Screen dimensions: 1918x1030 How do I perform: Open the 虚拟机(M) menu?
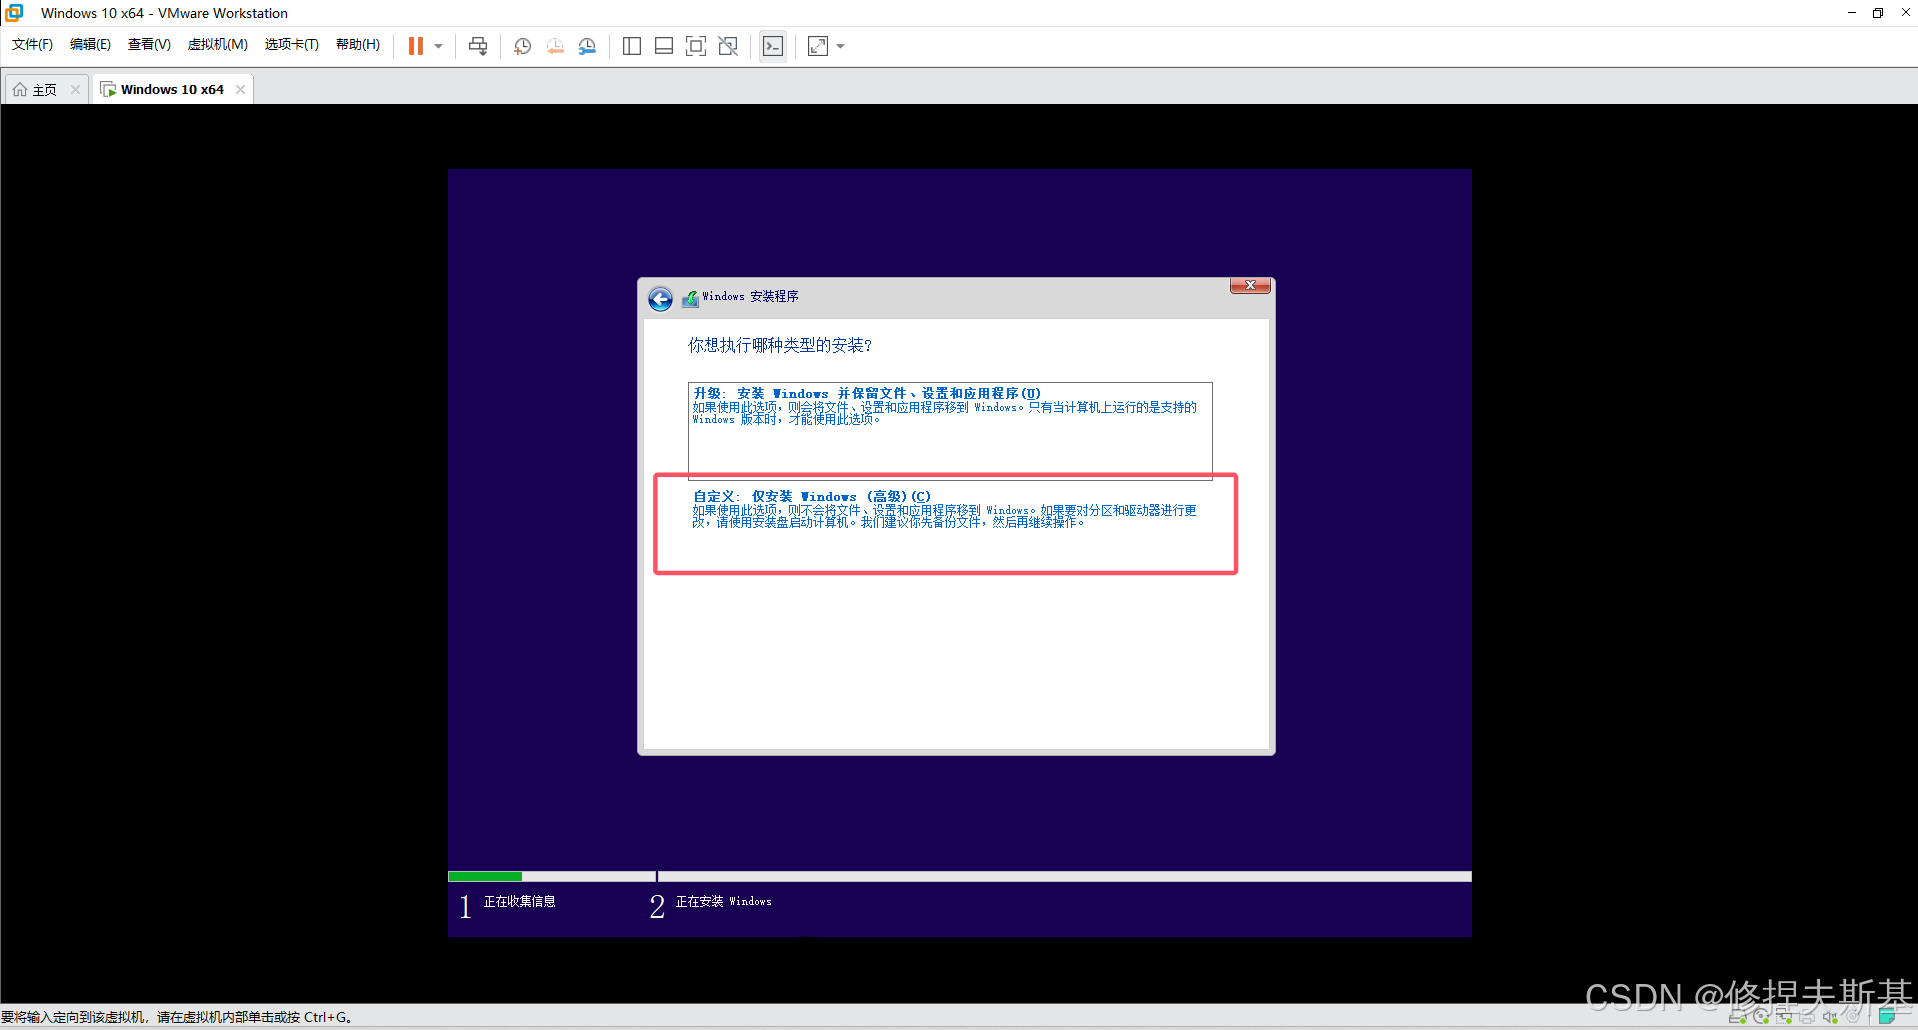pos(217,44)
